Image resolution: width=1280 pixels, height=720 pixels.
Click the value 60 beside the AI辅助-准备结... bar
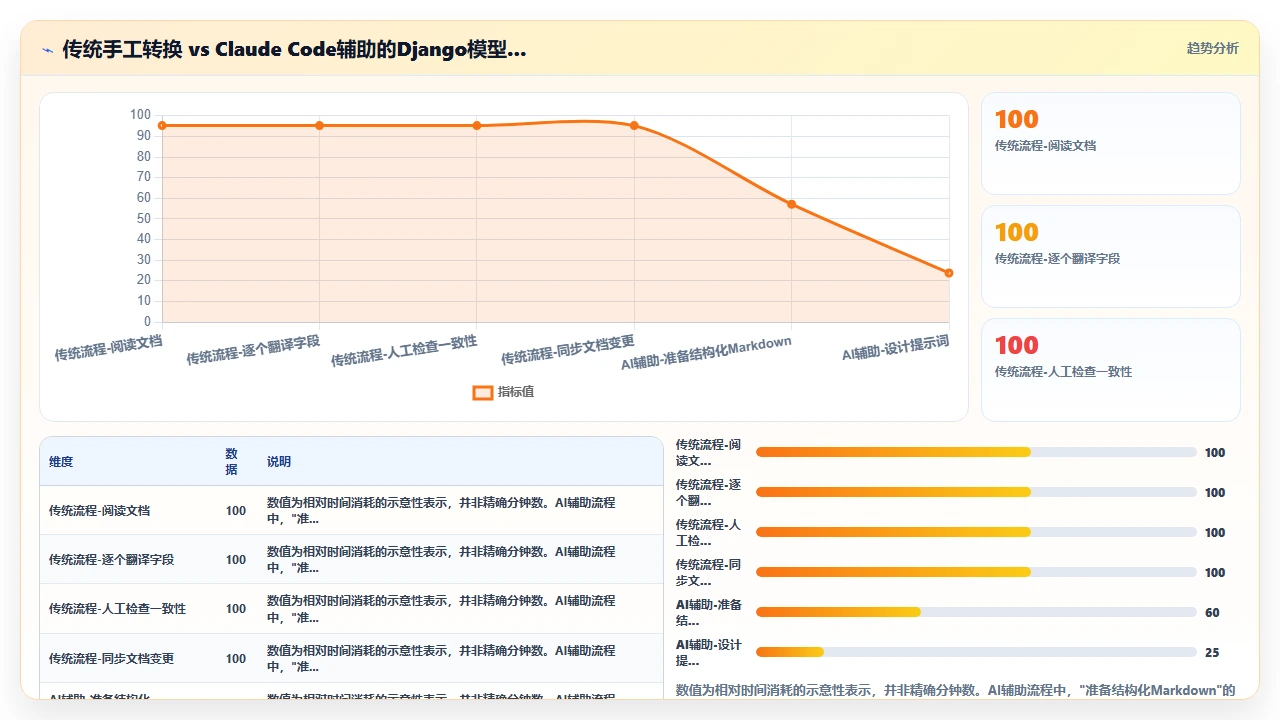(x=1212, y=613)
